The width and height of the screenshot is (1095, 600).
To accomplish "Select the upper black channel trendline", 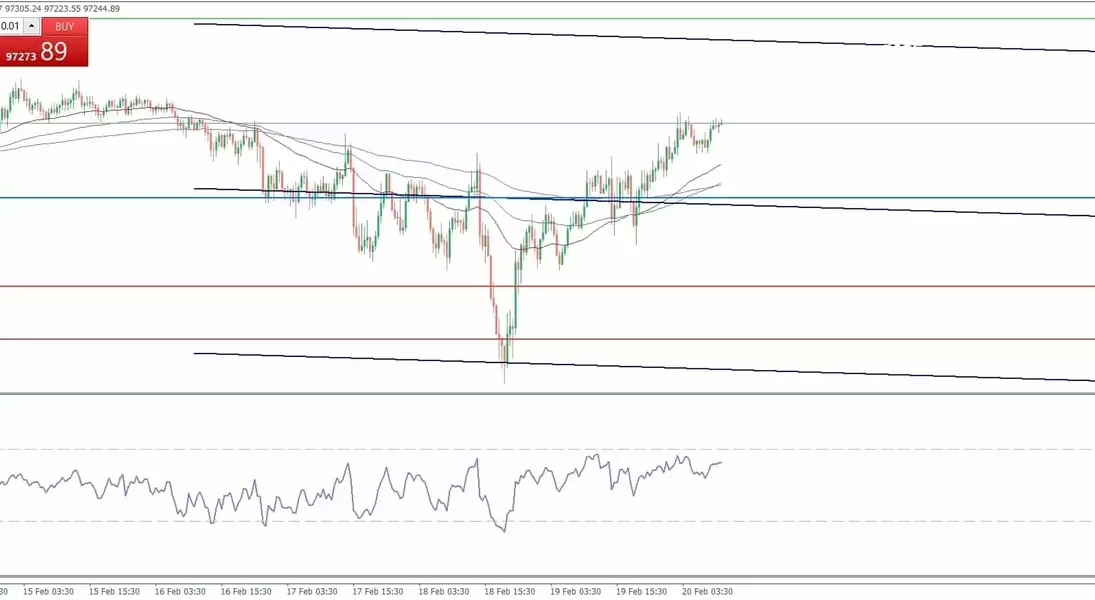I will pyautogui.click(x=640, y=37).
